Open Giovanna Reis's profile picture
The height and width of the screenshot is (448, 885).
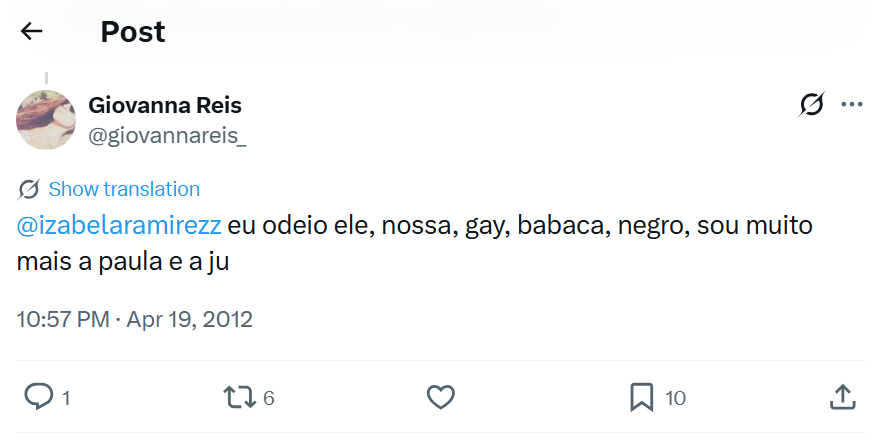tap(46, 120)
